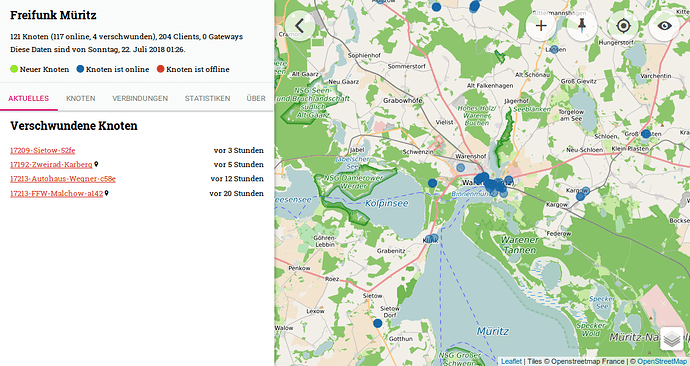Select the online node at Groß Plasten
This screenshot has width=690, height=366.
tap(646, 134)
